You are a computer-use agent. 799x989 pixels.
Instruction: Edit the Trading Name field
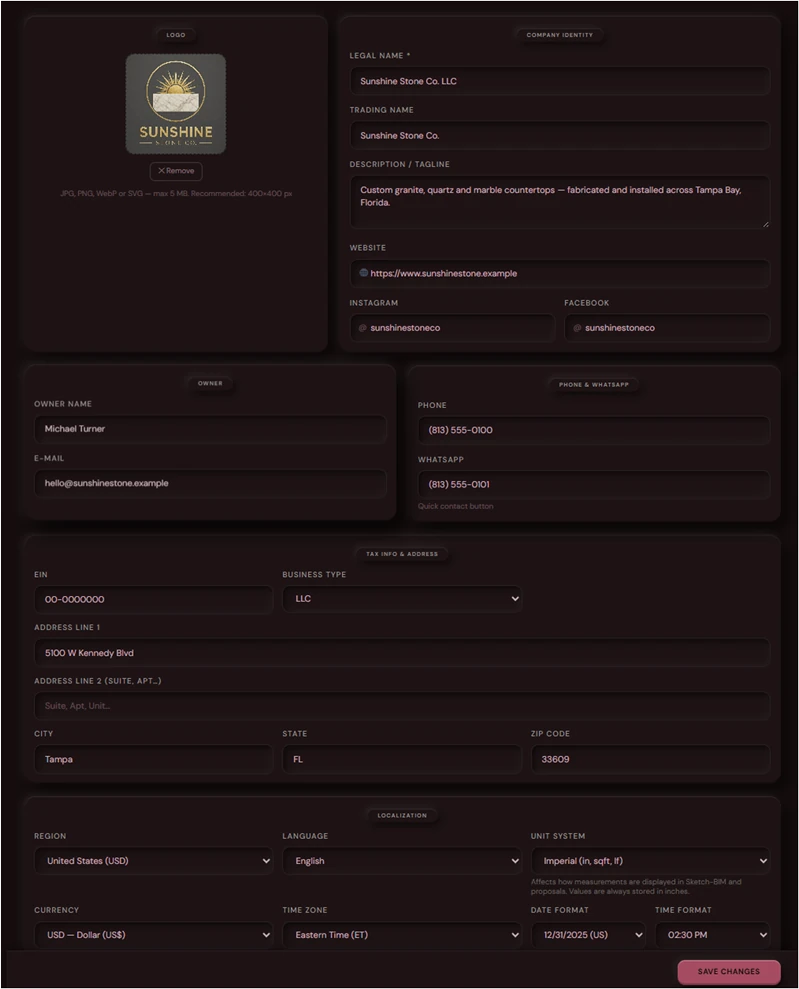coord(560,136)
